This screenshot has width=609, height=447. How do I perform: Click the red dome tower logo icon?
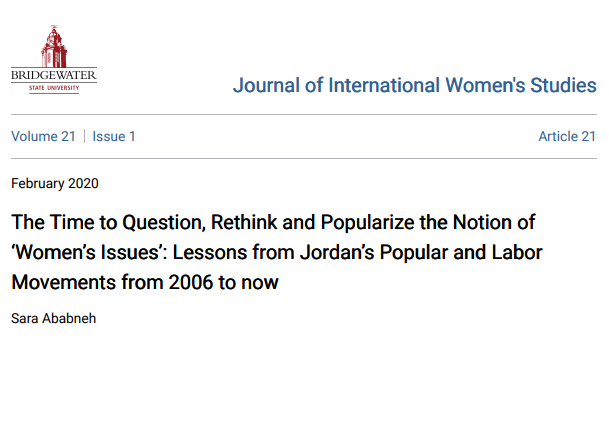(54, 46)
